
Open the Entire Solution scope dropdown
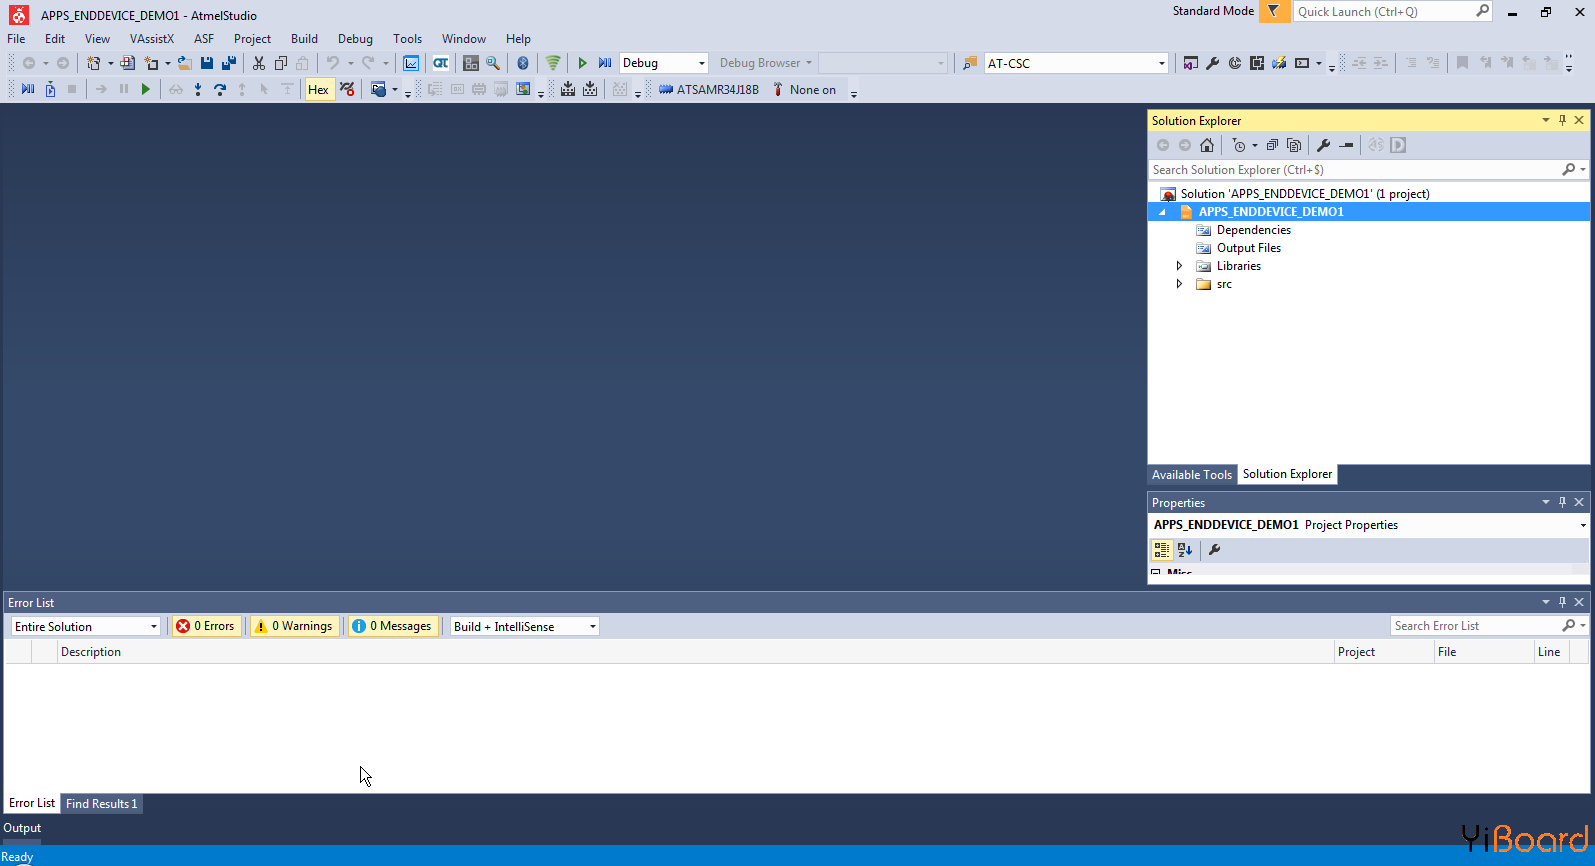click(86, 626)
